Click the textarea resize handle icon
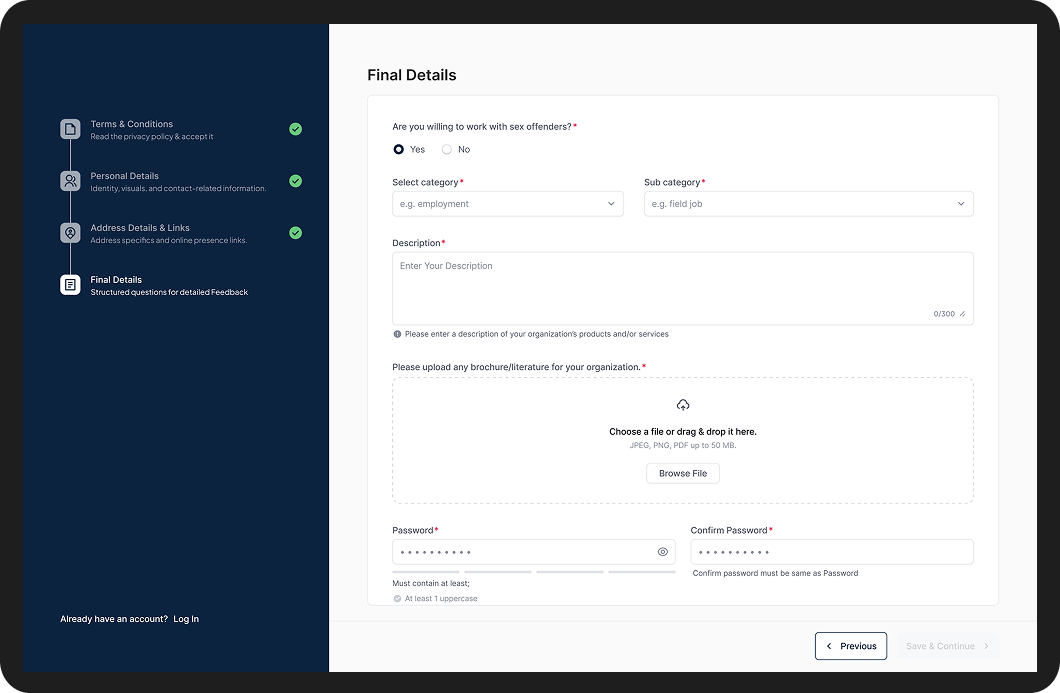1060x693 pixels. point(962,314)
